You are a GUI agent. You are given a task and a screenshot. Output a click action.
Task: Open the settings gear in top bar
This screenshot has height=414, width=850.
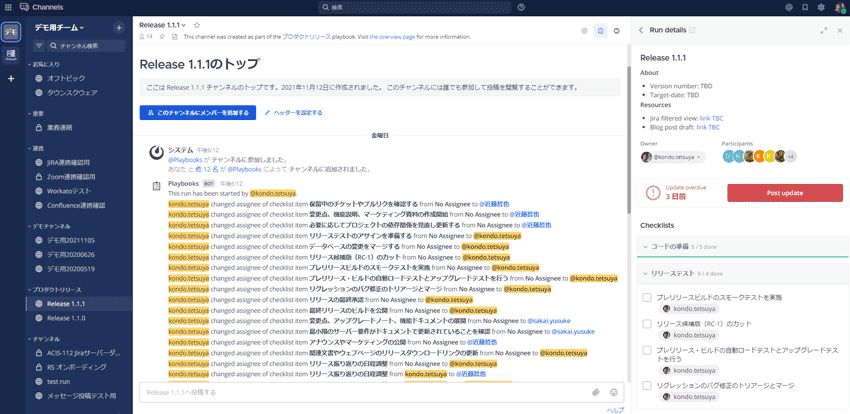821,7
